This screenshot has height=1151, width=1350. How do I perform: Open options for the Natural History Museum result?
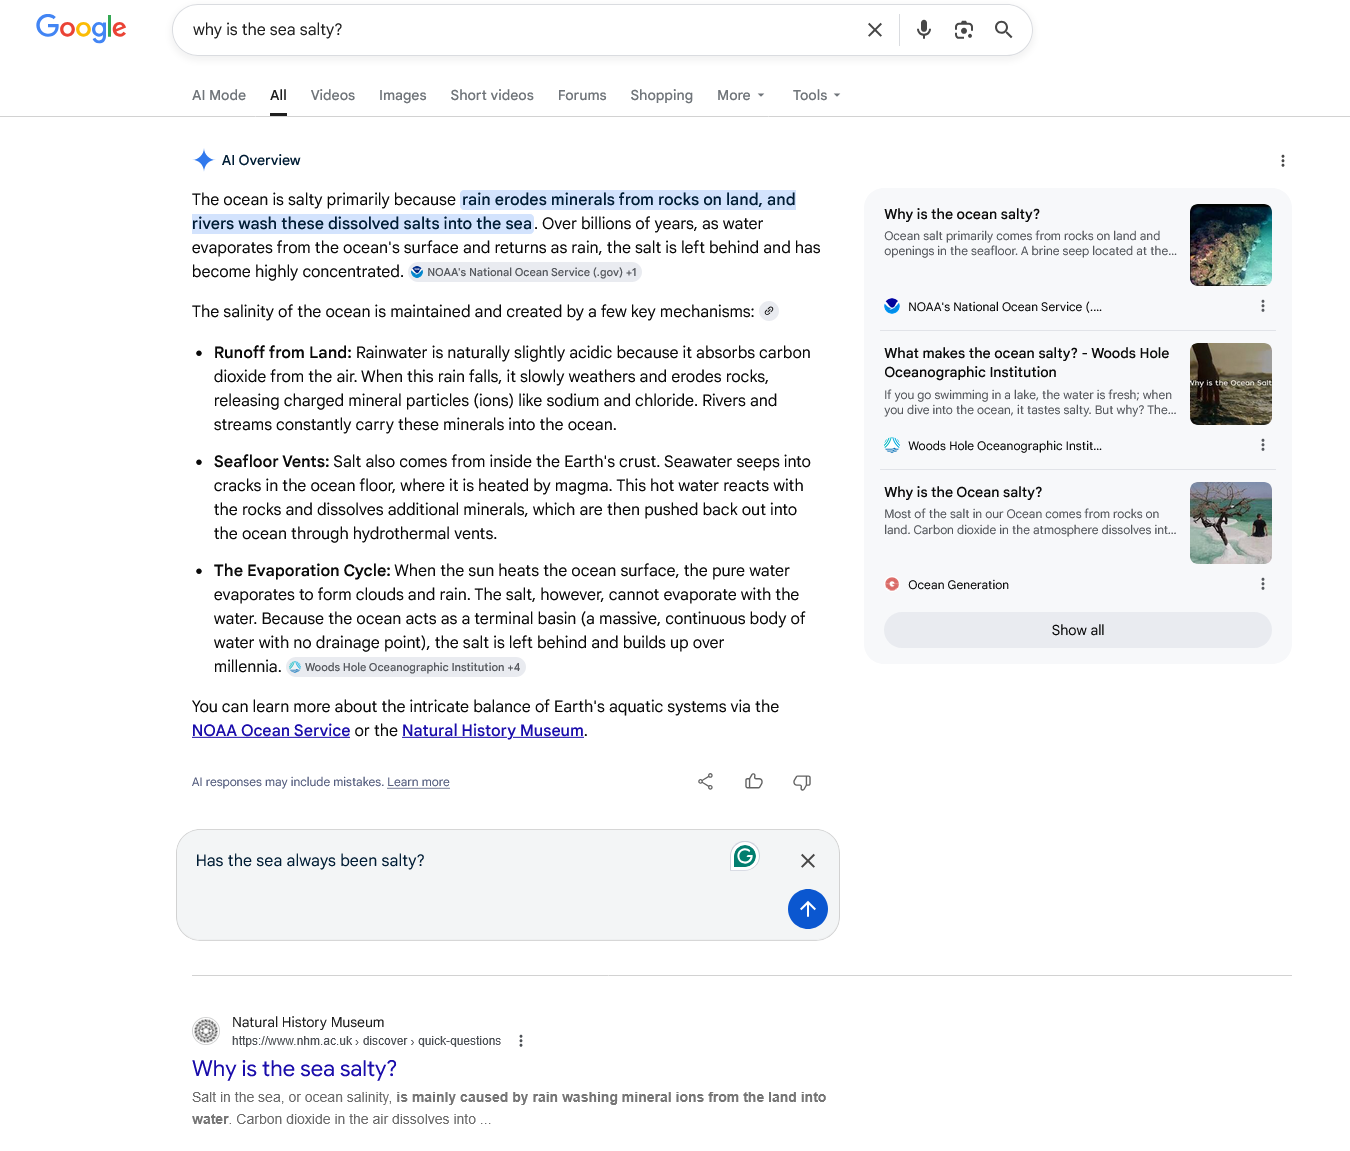521,1041
